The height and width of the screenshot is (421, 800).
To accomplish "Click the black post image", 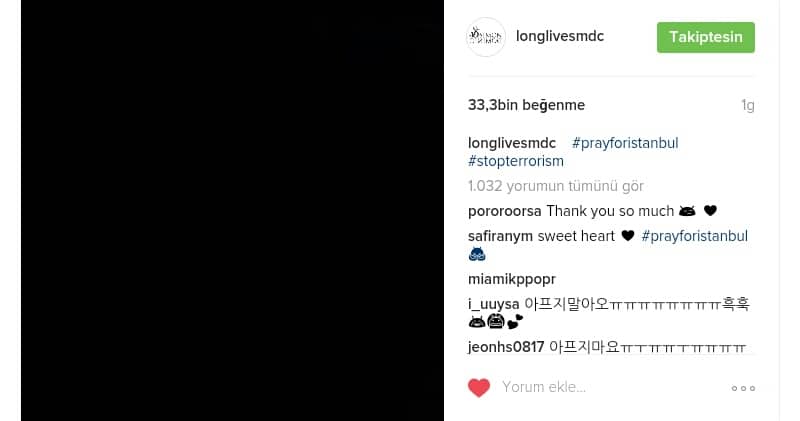I will pyautogui.click(x=232, y=210).
